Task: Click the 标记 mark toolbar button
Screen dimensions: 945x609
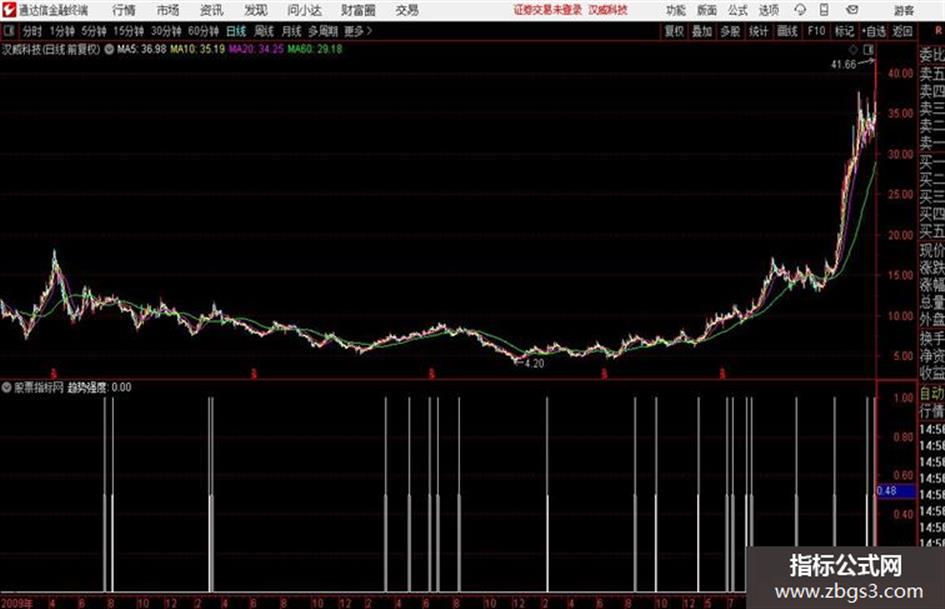Action: click(844, 31)
